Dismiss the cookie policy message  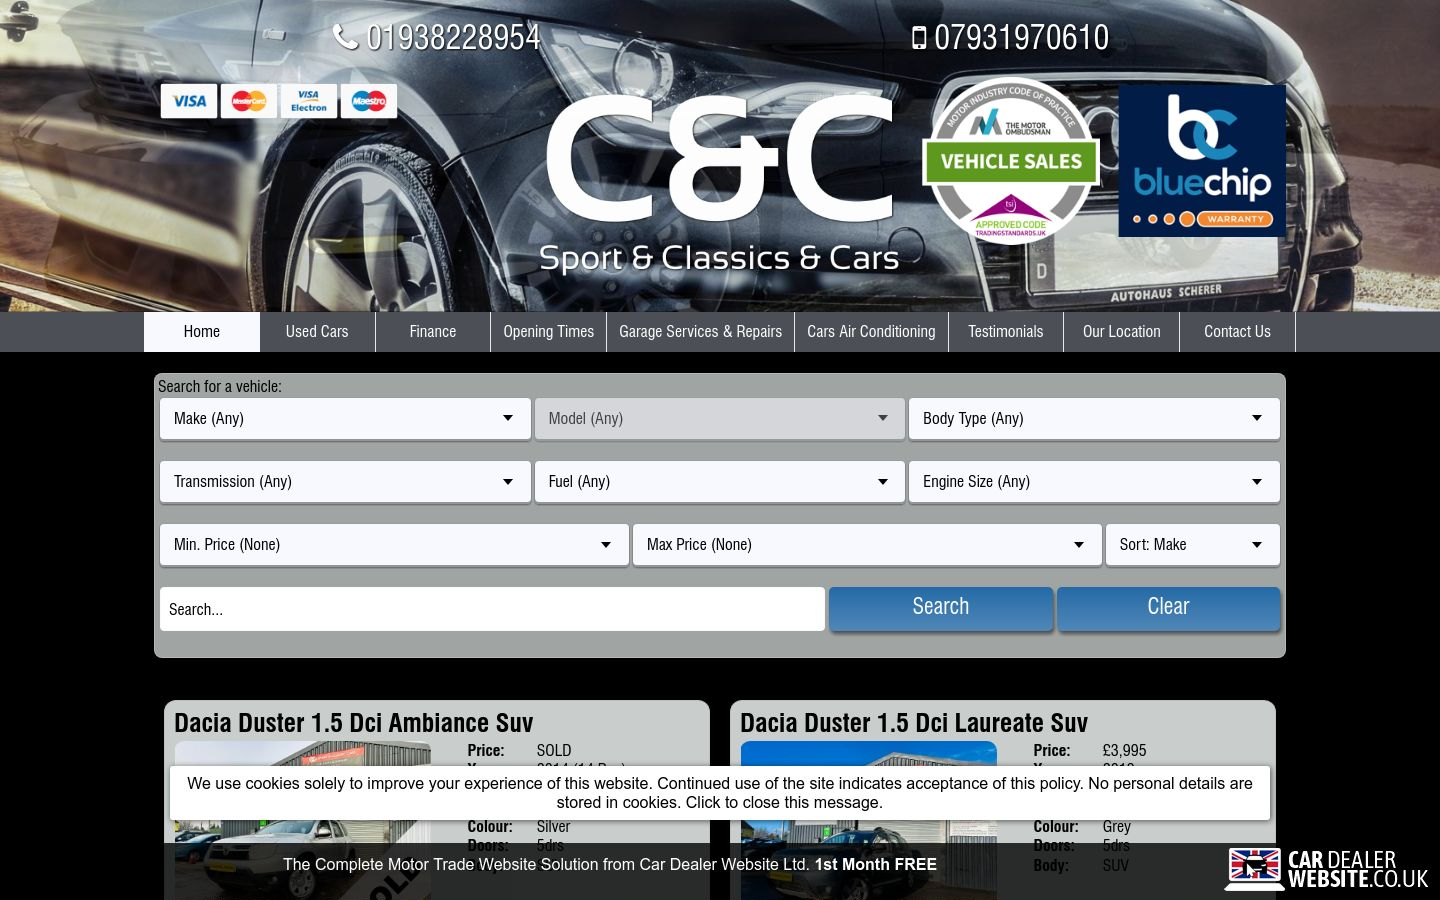pyautogui.click(x=720, y=793)
